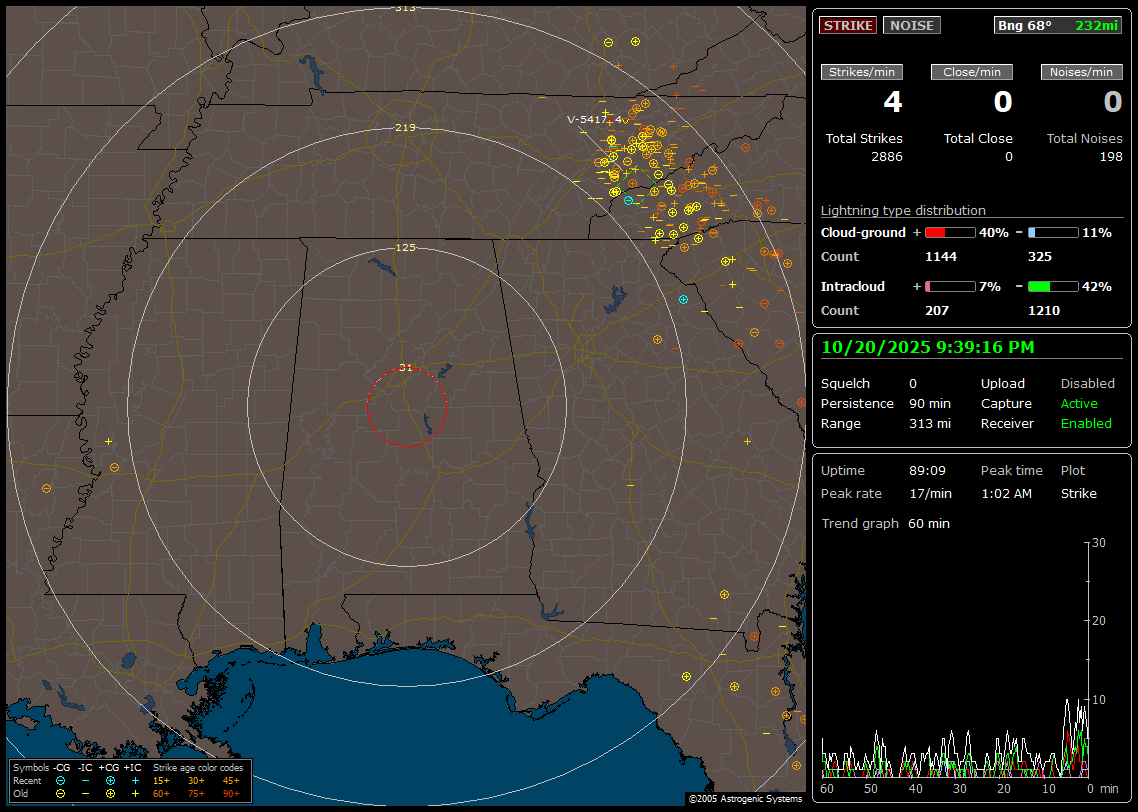The height and width of the screenshot is (812, 1138).
Task: Click the yellow old -IC dash symbol
Action: tap(85, 793)
